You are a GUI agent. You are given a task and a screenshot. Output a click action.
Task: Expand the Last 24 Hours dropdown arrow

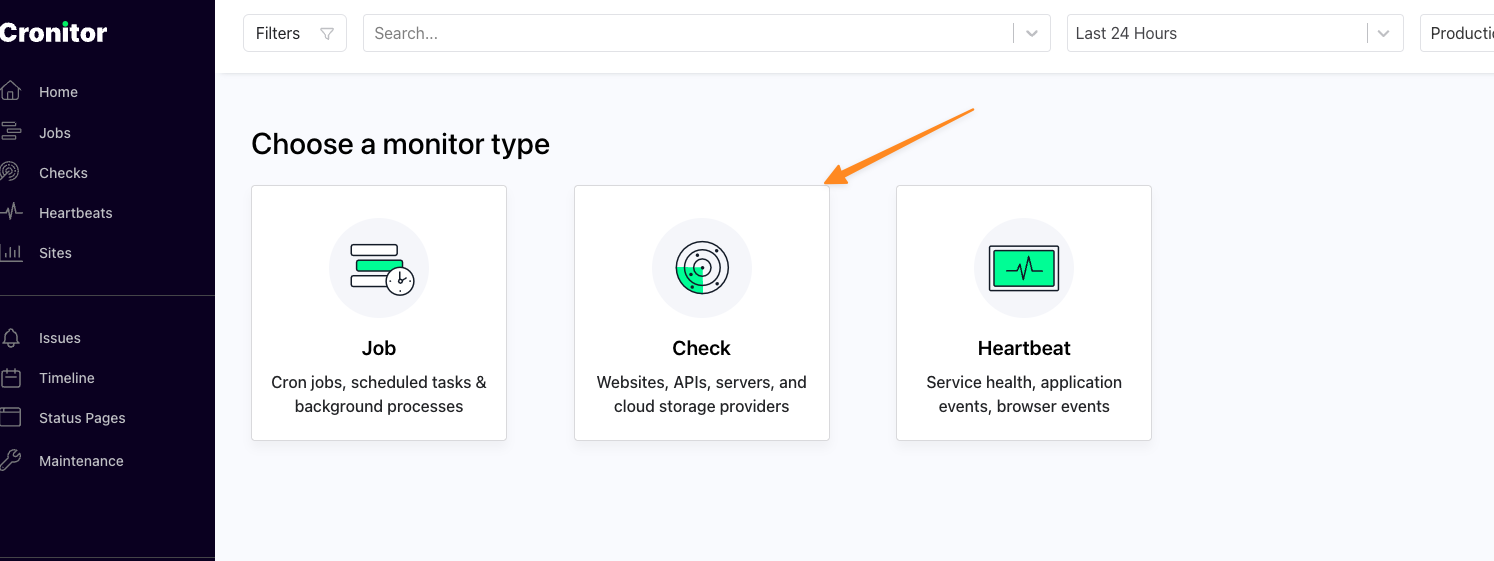click(1383, 33)
